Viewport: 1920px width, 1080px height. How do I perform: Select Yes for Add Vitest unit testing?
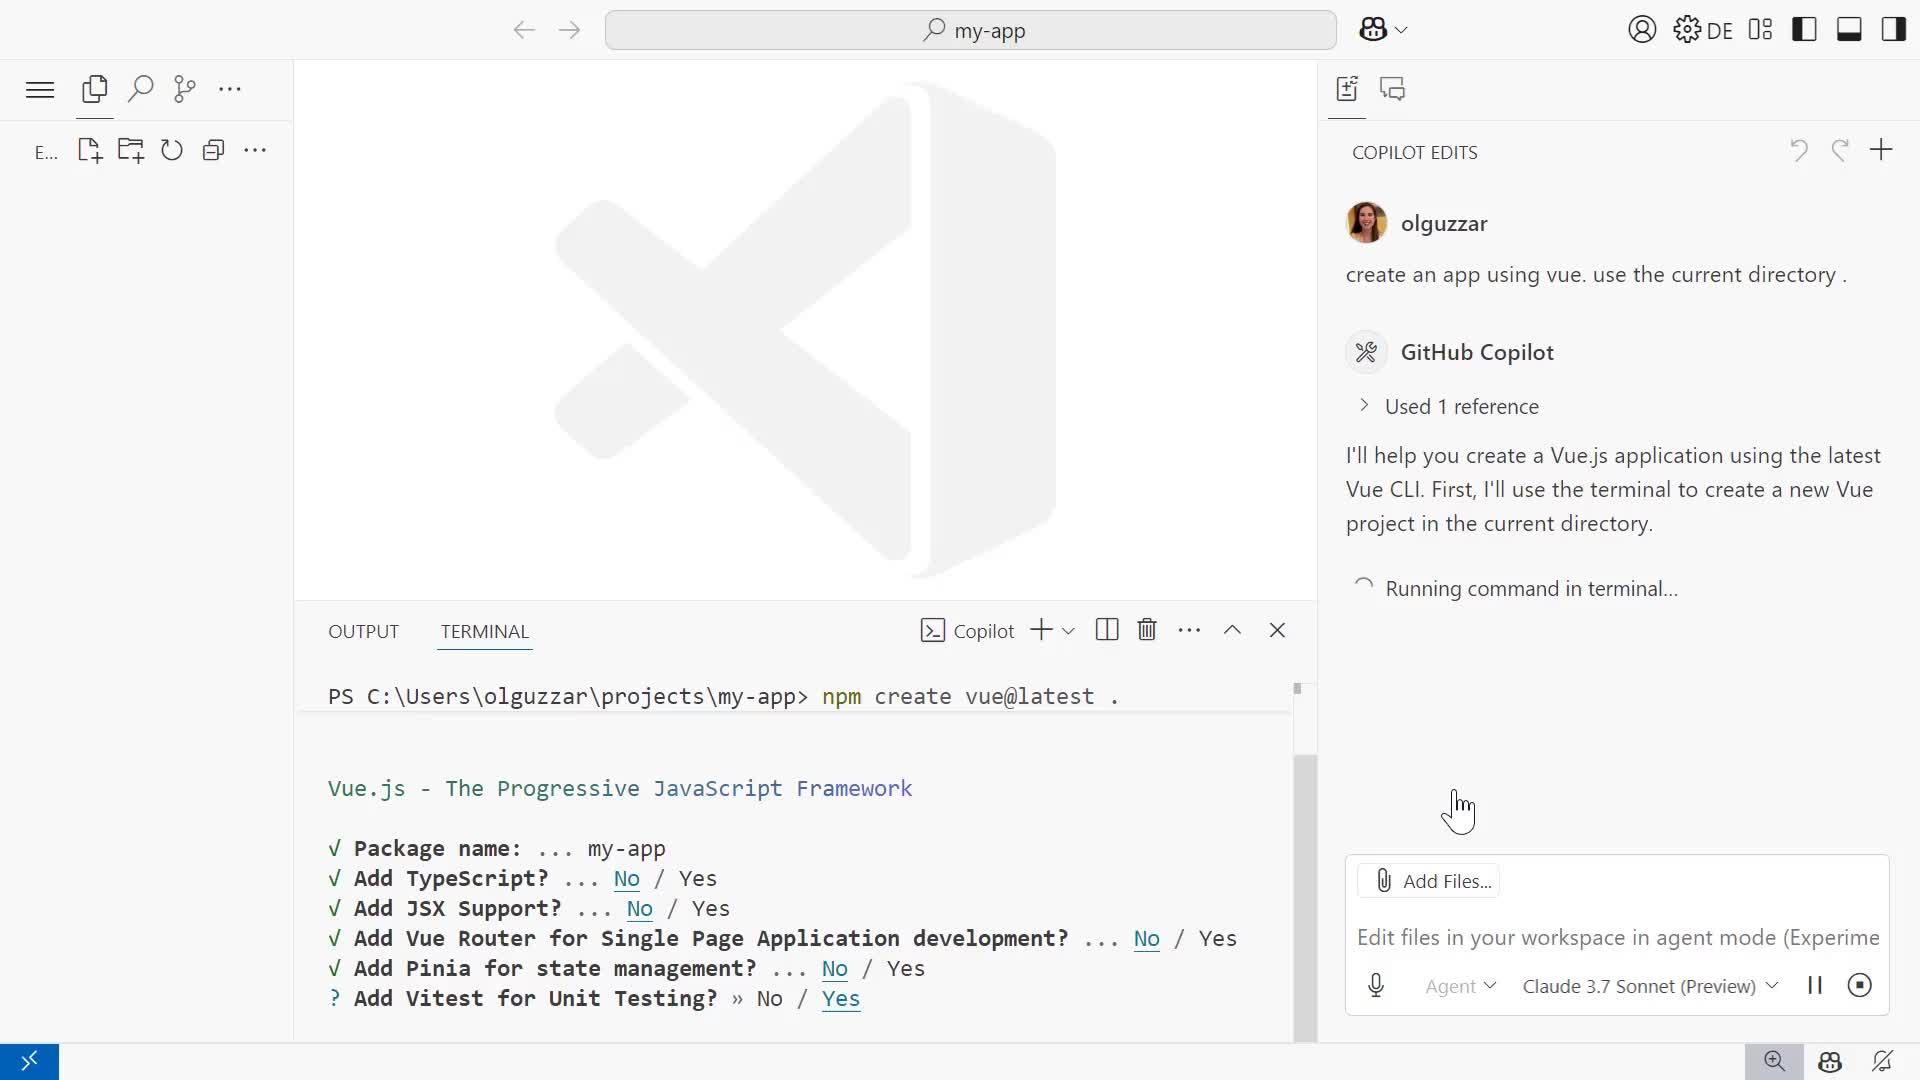pos(841,998)
